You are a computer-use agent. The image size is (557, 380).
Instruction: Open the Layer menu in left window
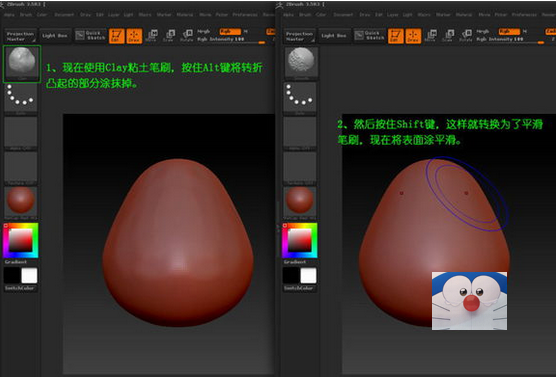(114, 15)
